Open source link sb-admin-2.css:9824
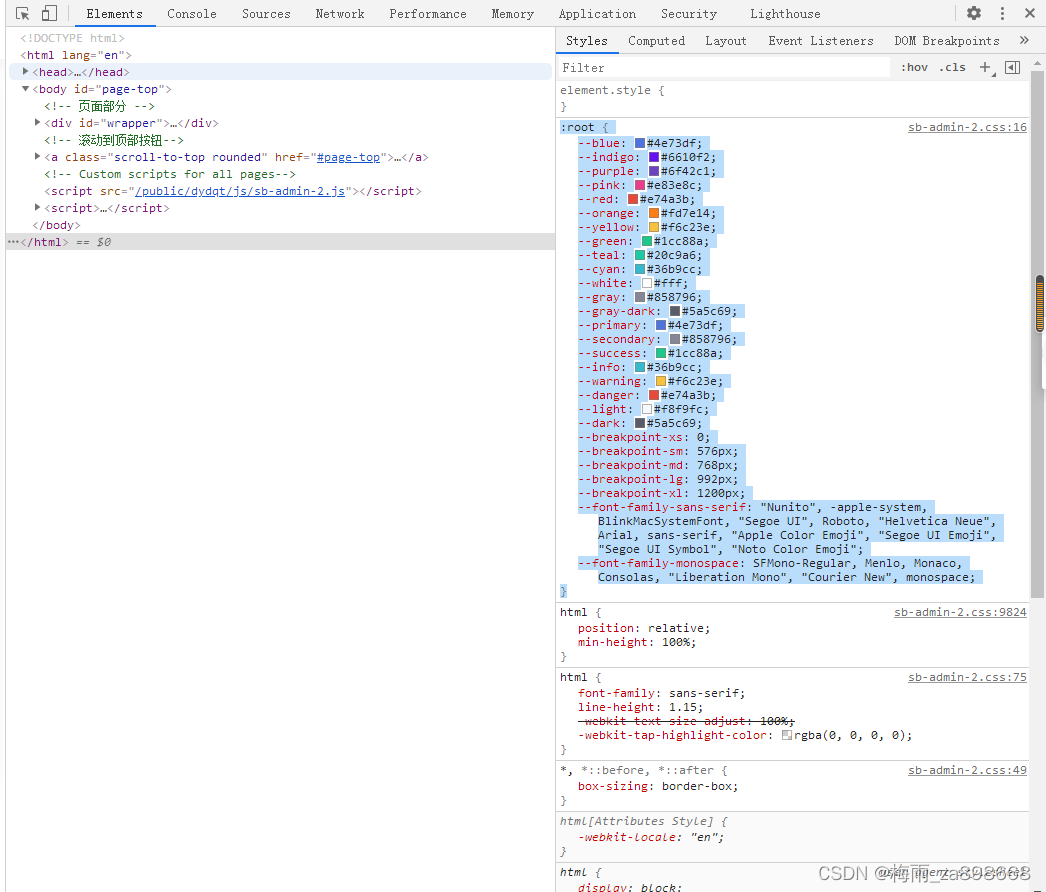This screenshot has height=892, width=1046. tap(960, 612)
